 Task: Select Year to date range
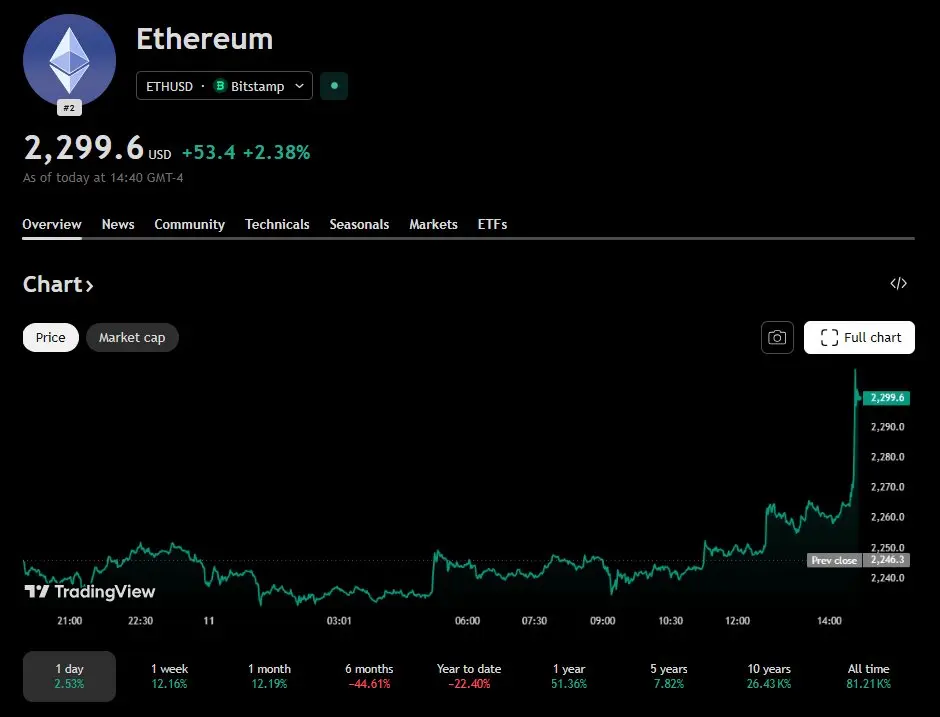tap(469, 676)
